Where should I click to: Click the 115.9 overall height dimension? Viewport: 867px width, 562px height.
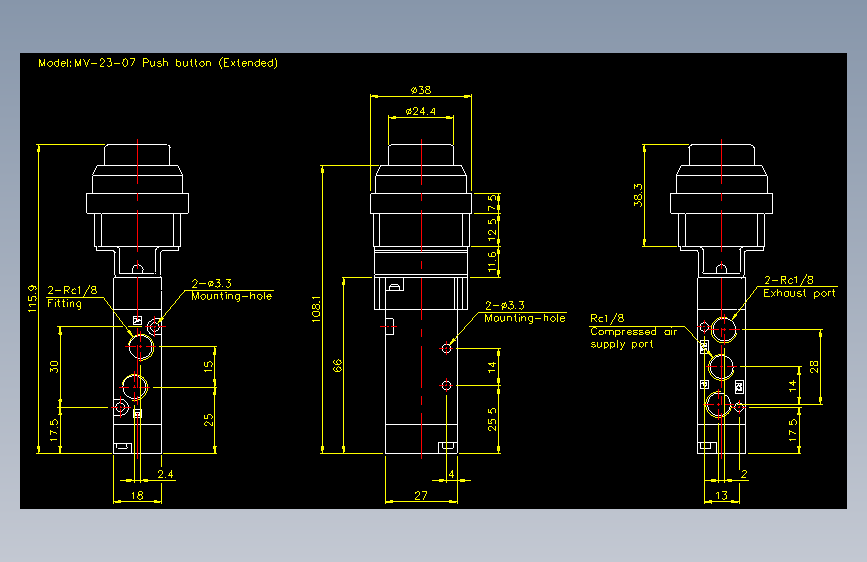click(x=32, y=299)
